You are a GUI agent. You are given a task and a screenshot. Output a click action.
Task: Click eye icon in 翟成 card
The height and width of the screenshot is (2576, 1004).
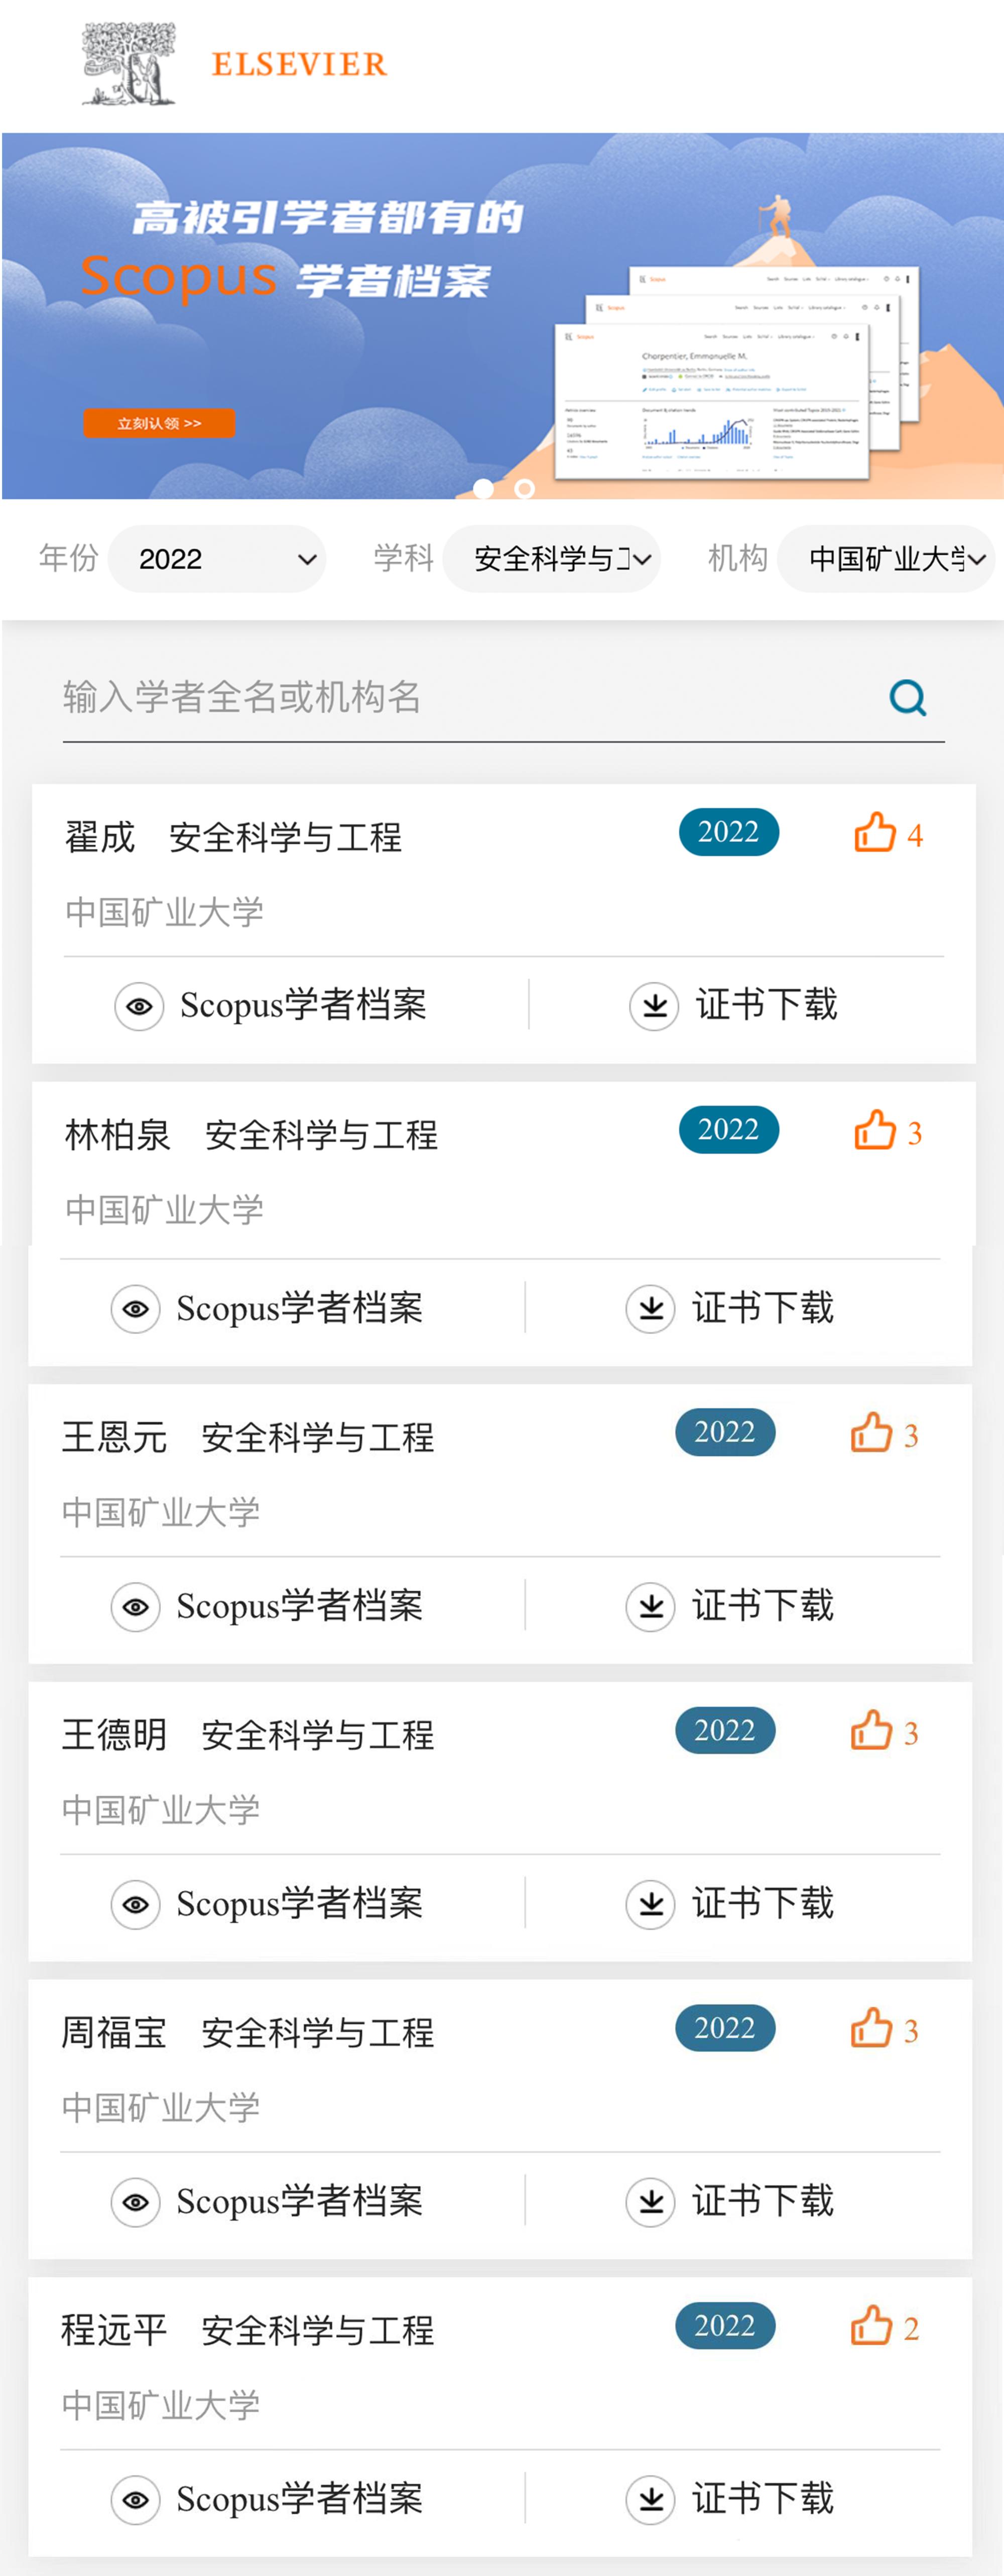pyautogui.click(x=139, y=1005)
